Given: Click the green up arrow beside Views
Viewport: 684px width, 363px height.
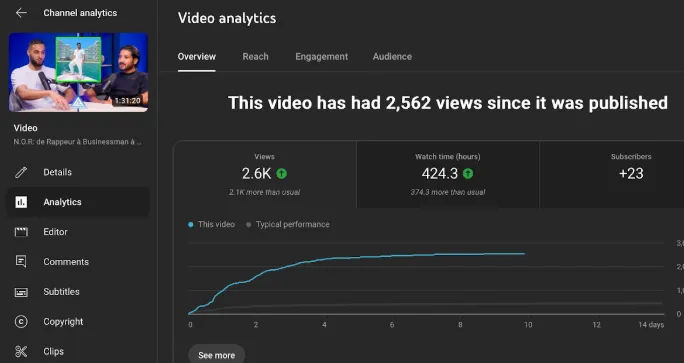Looking at the screenshot, I should [x=282, y=174].
